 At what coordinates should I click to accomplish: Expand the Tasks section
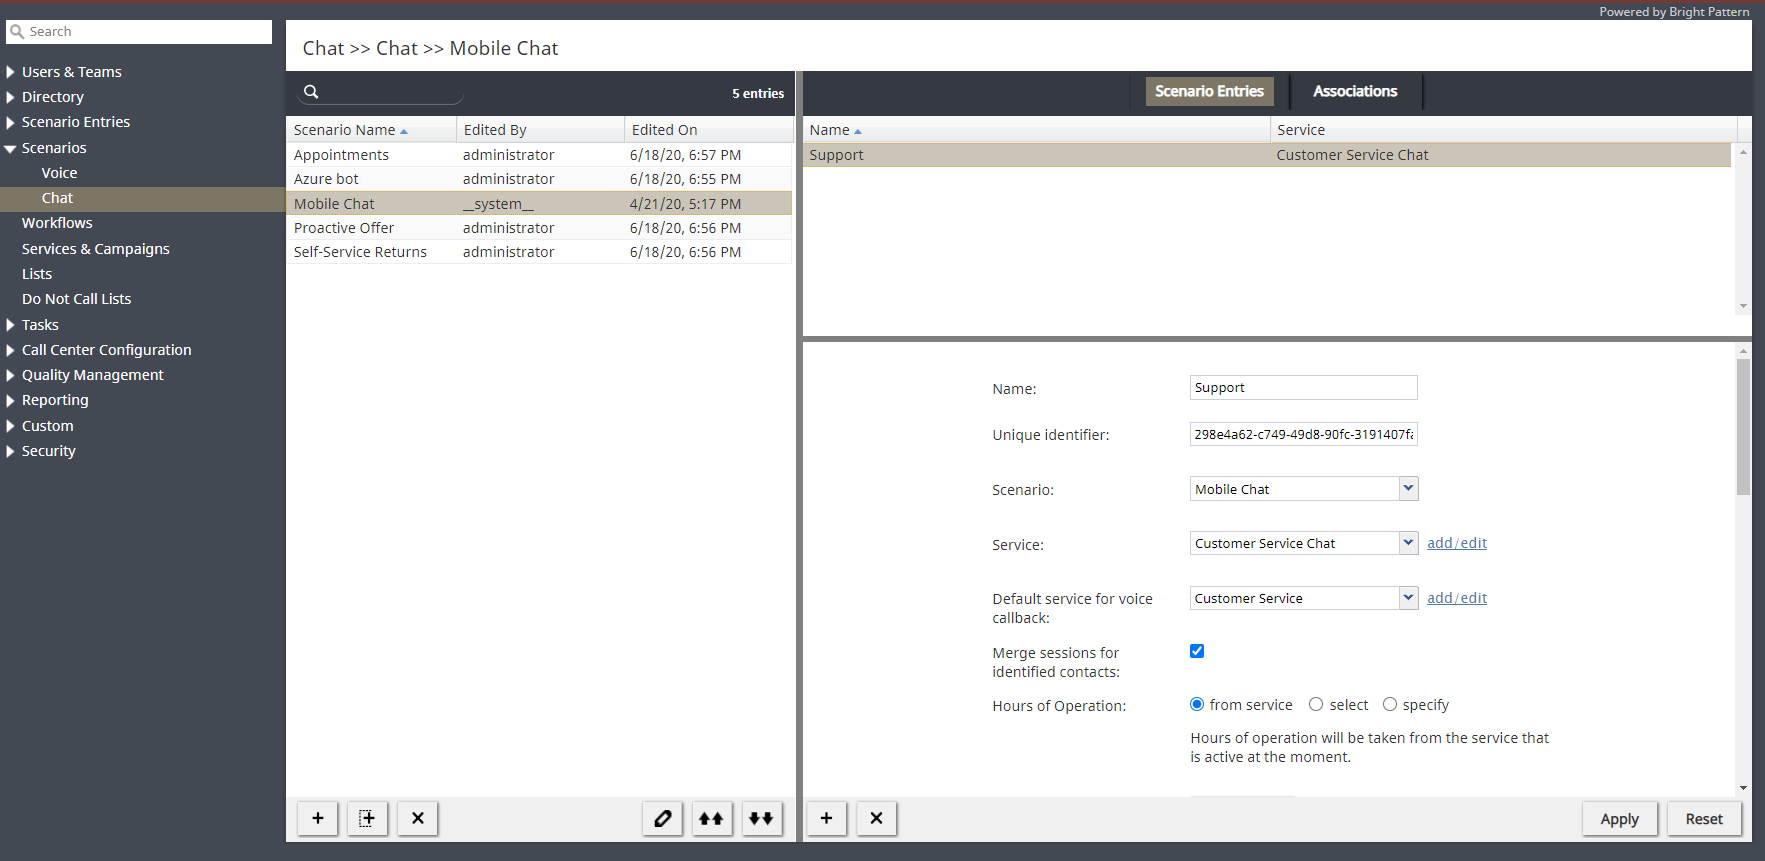(10, 325)
